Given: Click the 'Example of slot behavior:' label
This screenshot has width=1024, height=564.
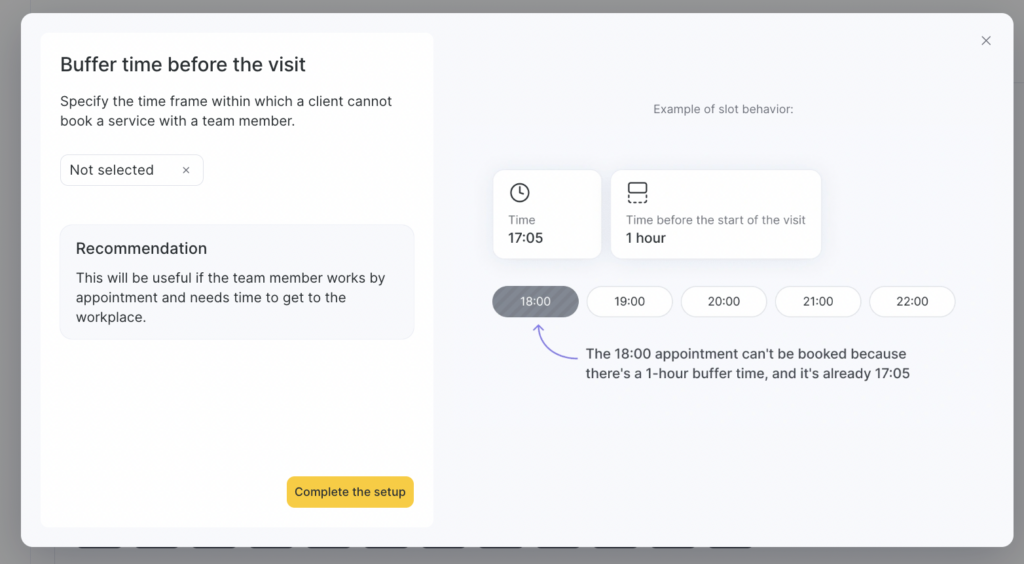Looking at the screenshot, I should [723, 109].
